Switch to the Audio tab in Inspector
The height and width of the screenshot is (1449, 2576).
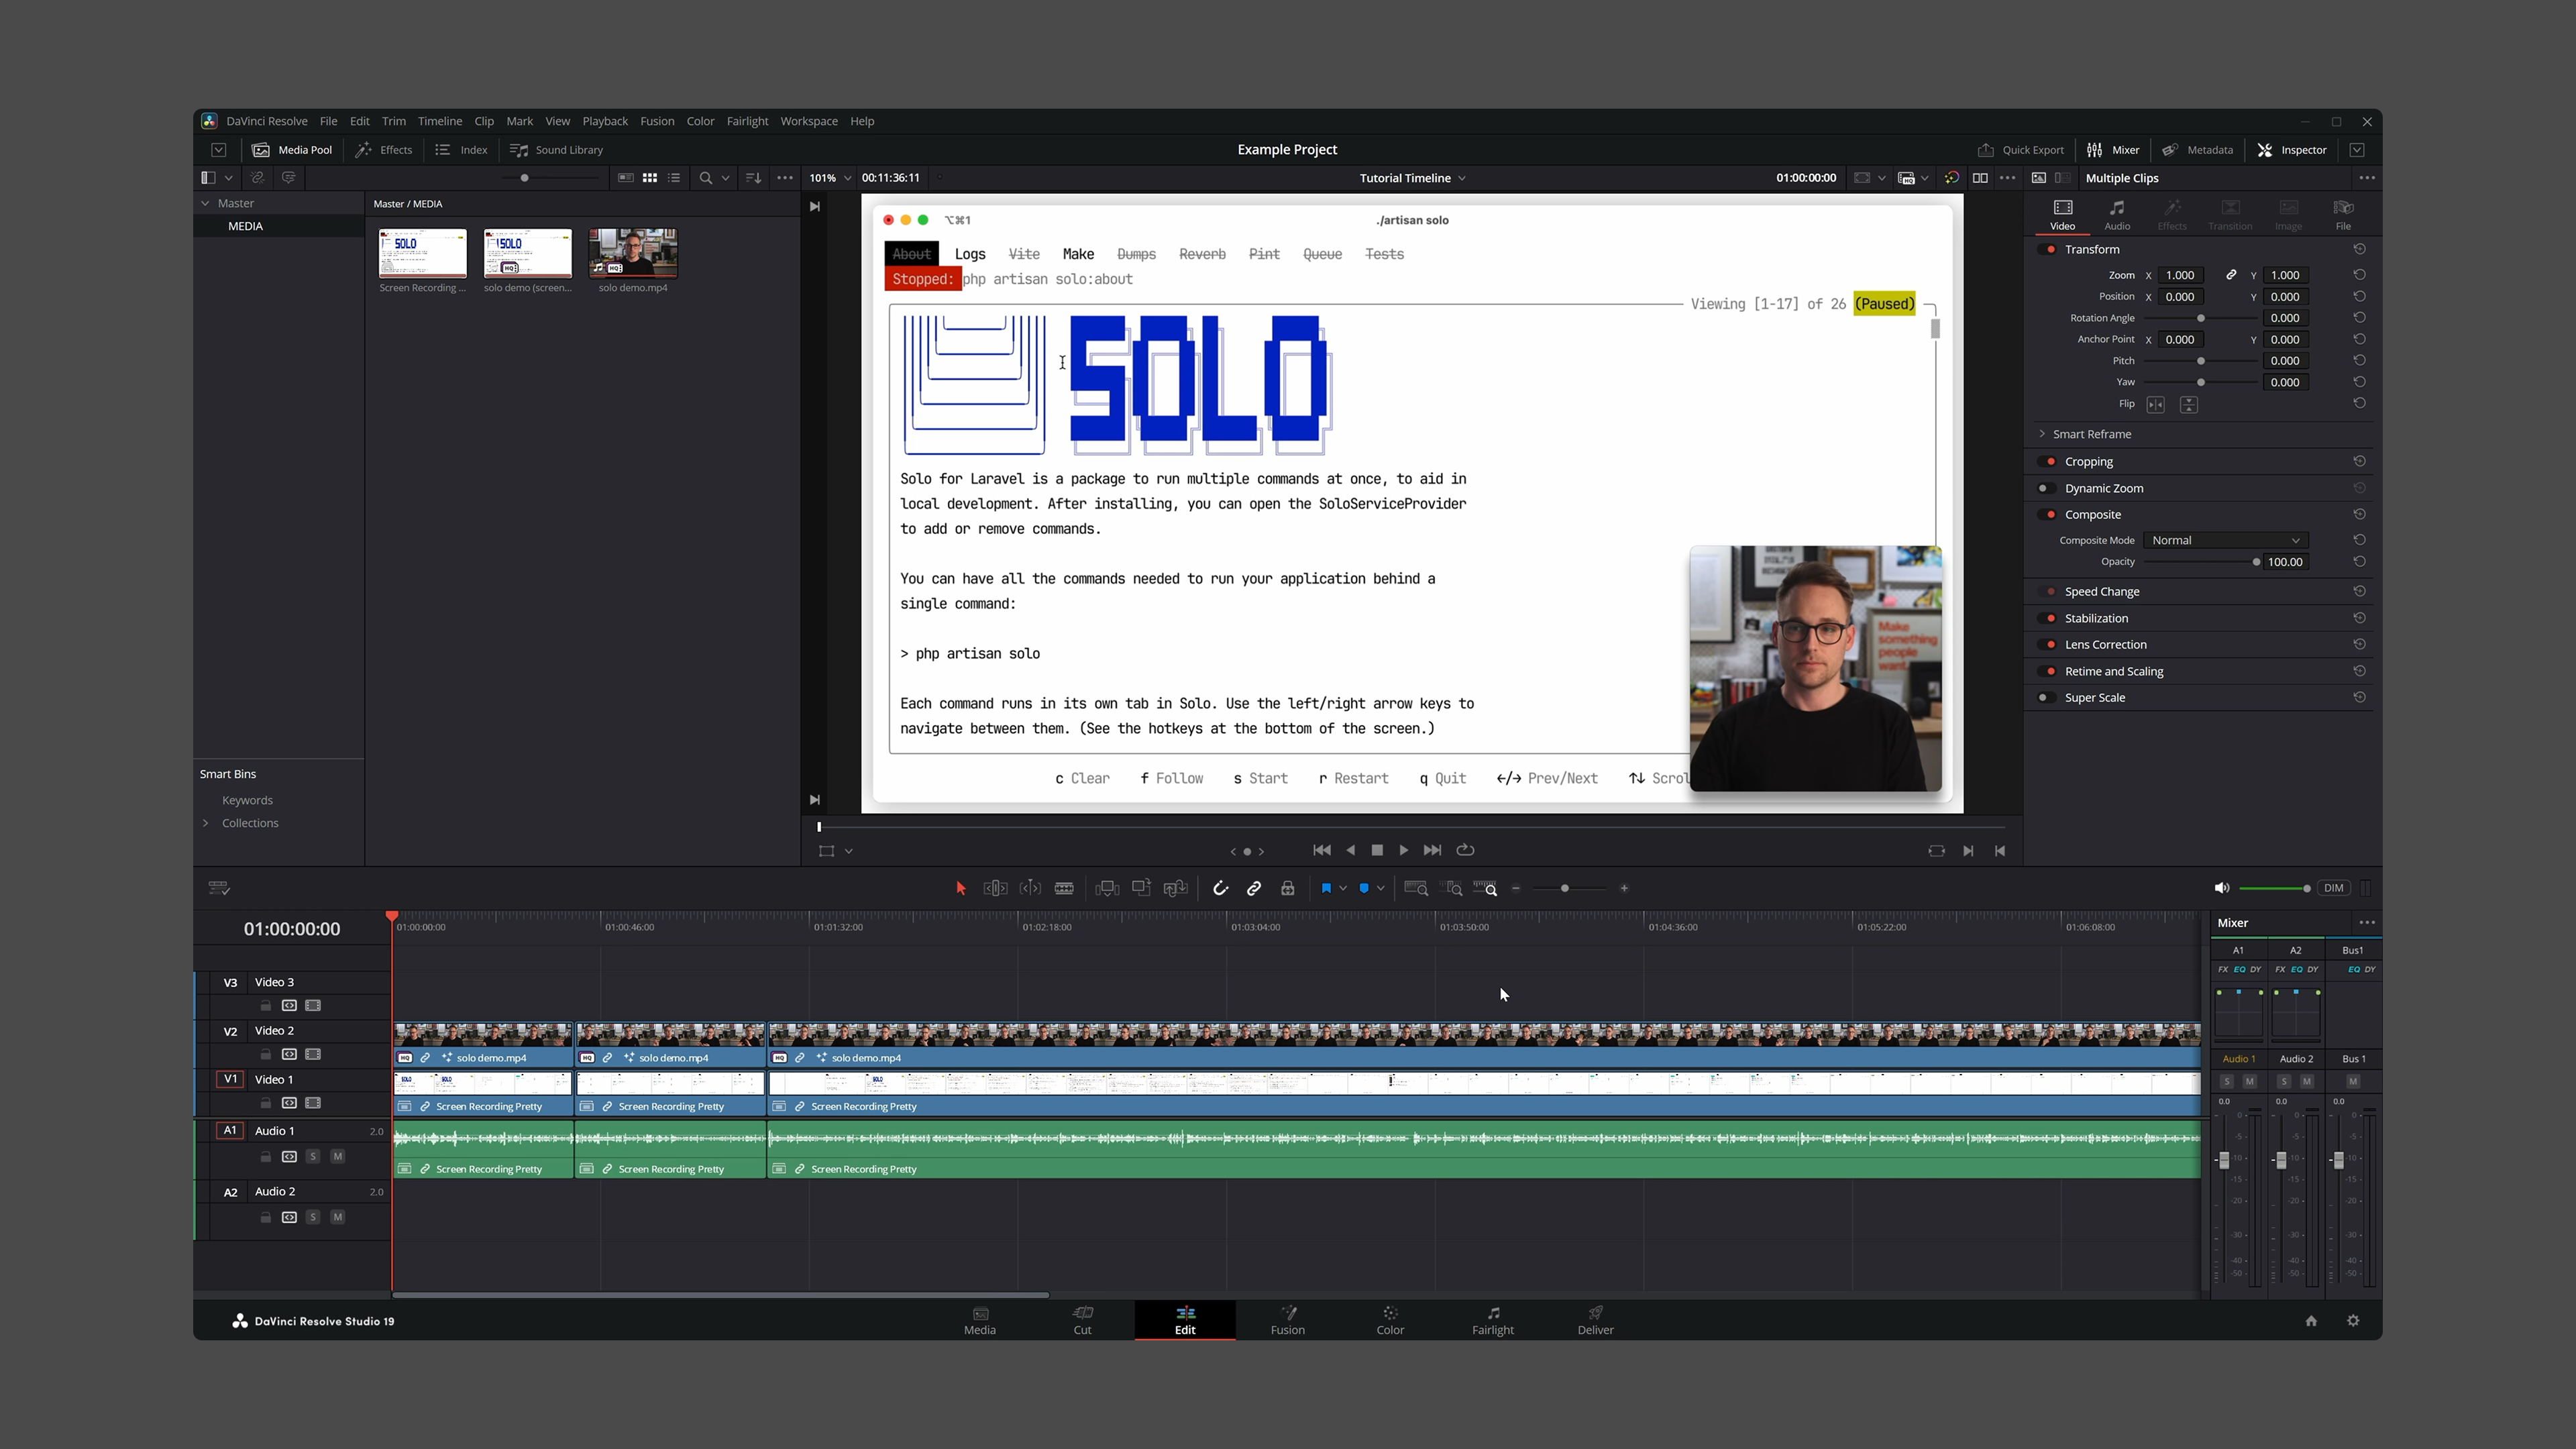(x=2117, y=213)
